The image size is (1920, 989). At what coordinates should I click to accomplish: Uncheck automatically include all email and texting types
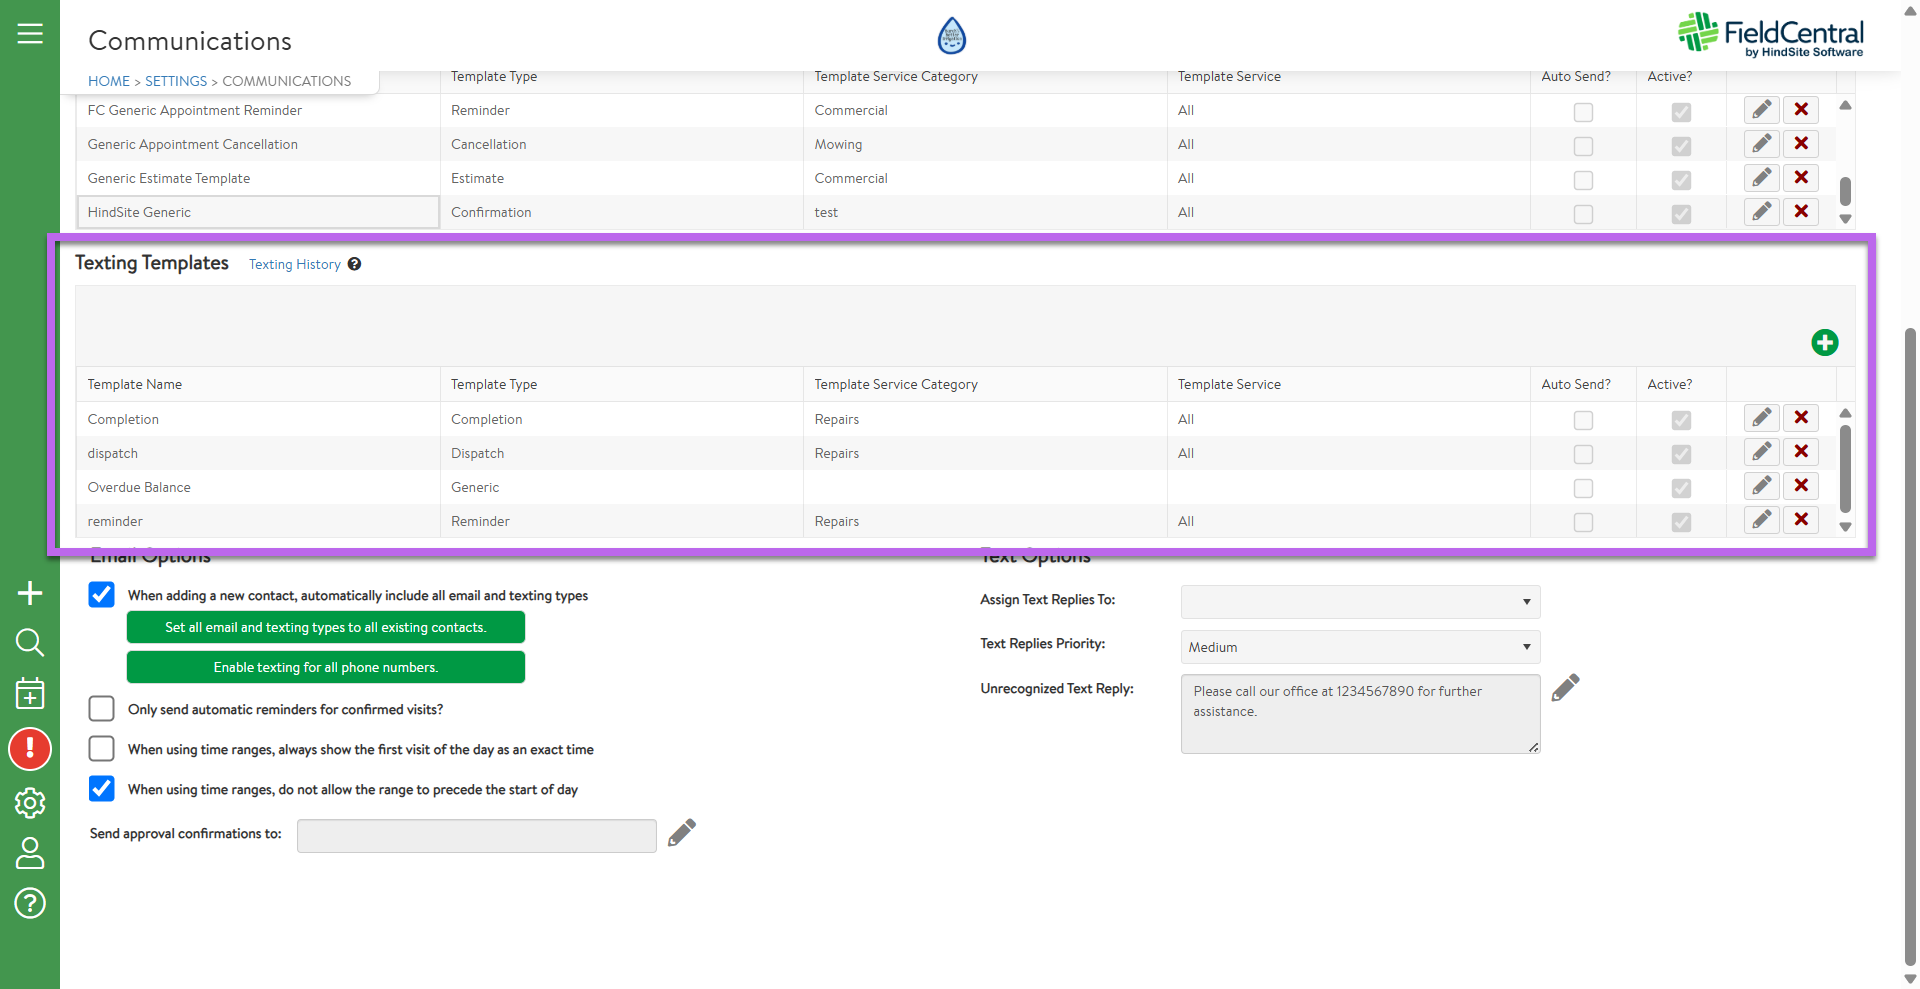(x=102, y=595)
